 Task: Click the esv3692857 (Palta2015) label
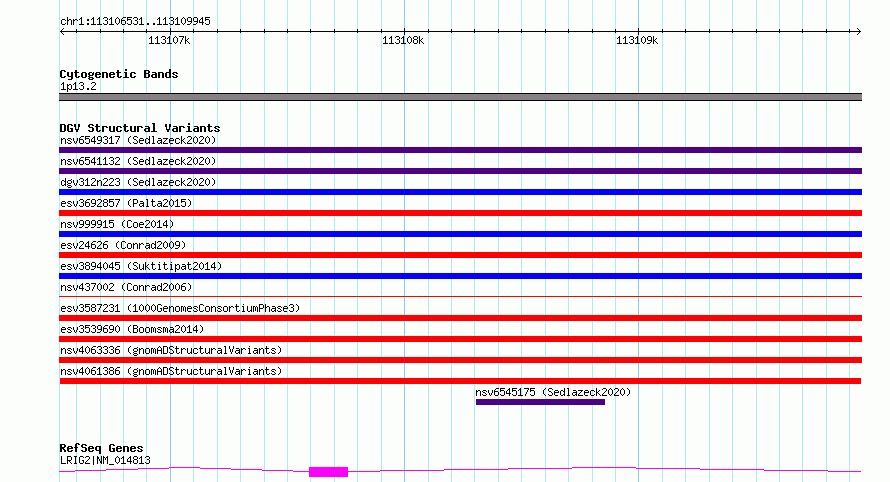point(126,203)
